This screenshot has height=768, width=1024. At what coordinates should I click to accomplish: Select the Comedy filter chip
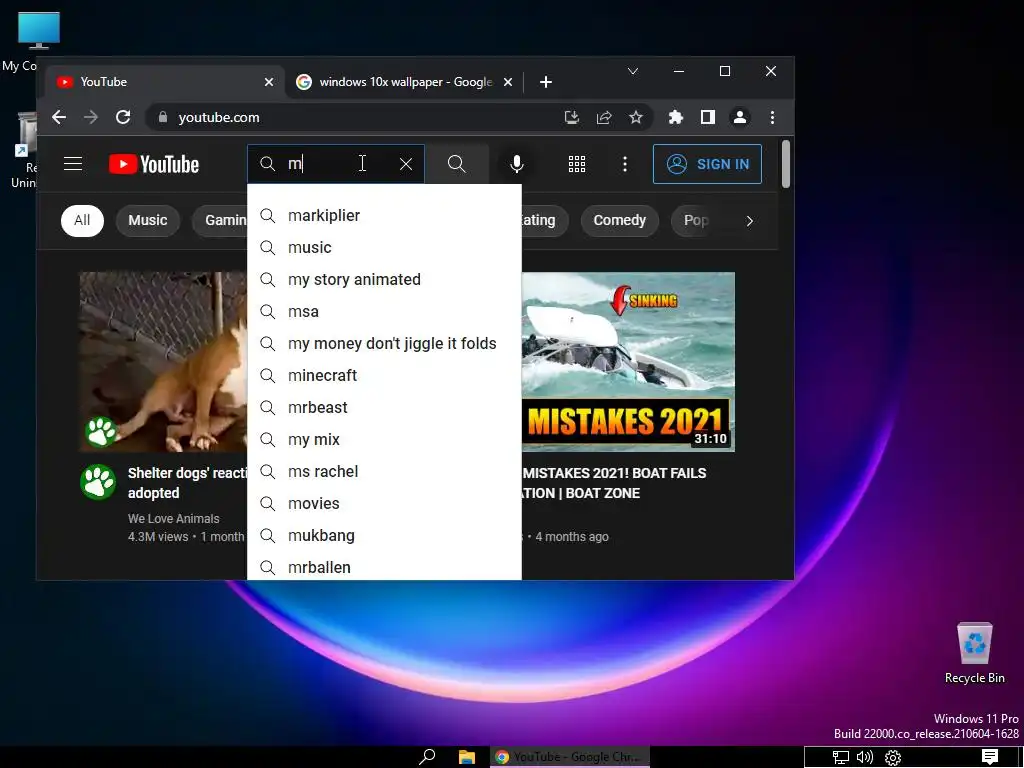pyautogui.click(x=619, y=220)
